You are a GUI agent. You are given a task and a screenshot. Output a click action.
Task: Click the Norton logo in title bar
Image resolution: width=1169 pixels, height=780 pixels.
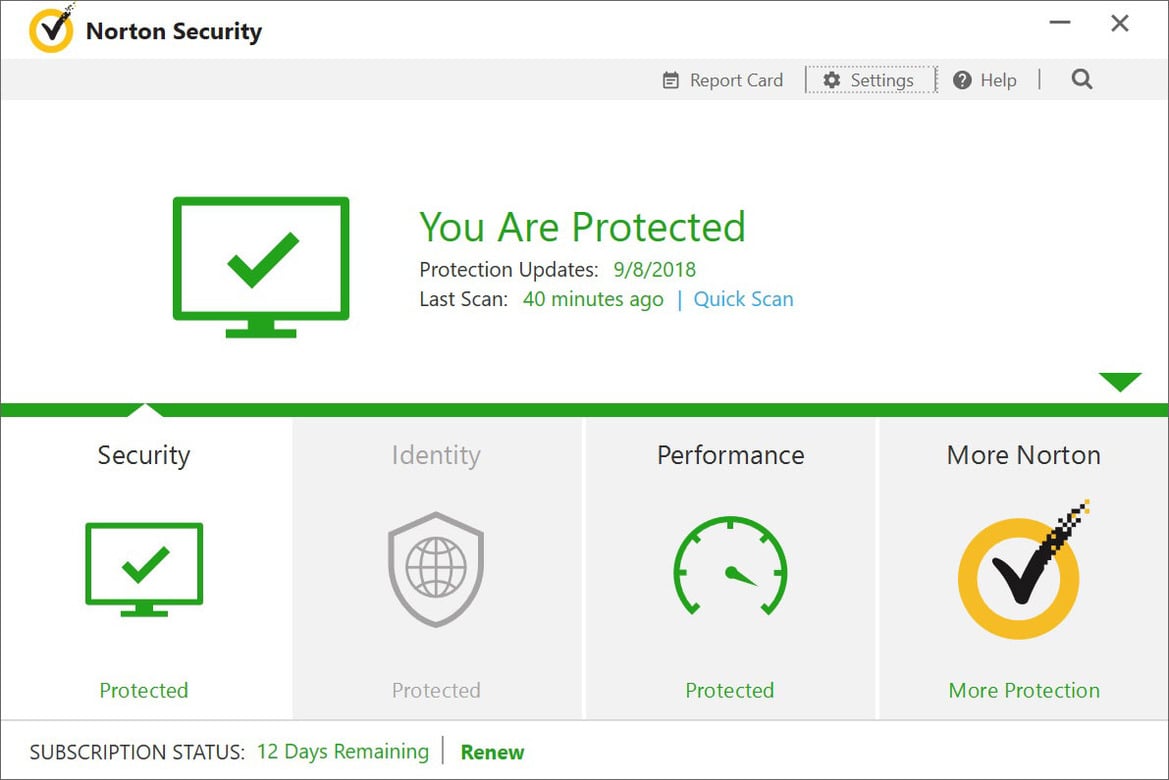[51, 28]
